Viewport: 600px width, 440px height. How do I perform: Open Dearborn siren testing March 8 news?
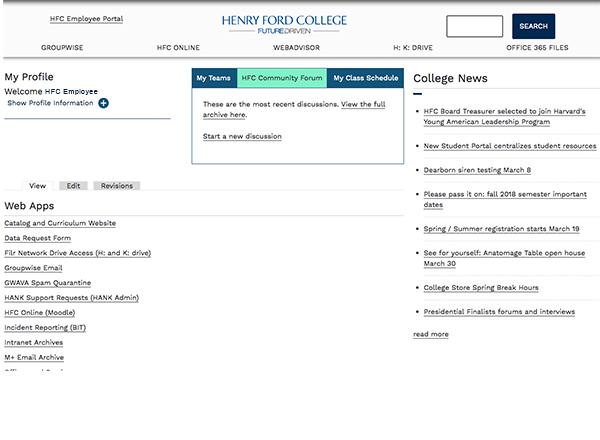(477, 170)
